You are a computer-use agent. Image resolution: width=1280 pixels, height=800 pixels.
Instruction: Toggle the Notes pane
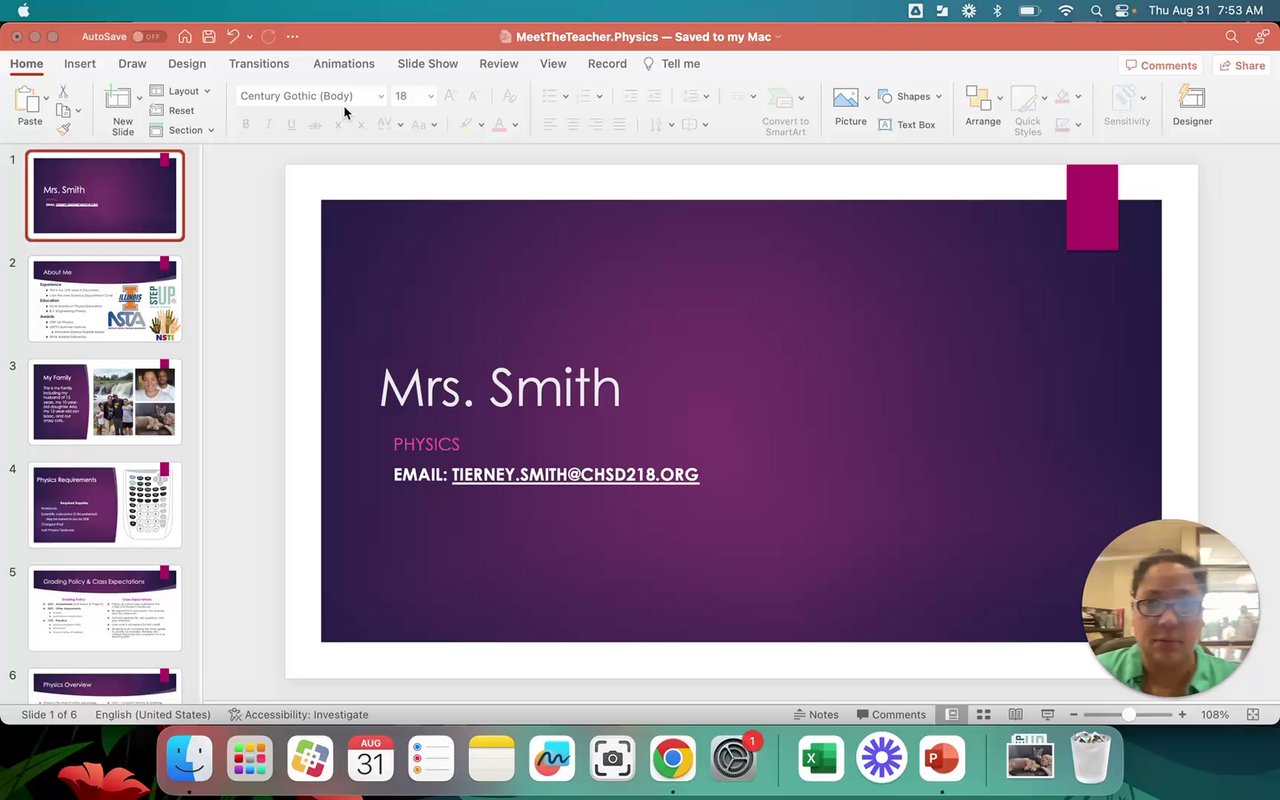[816, 715]
